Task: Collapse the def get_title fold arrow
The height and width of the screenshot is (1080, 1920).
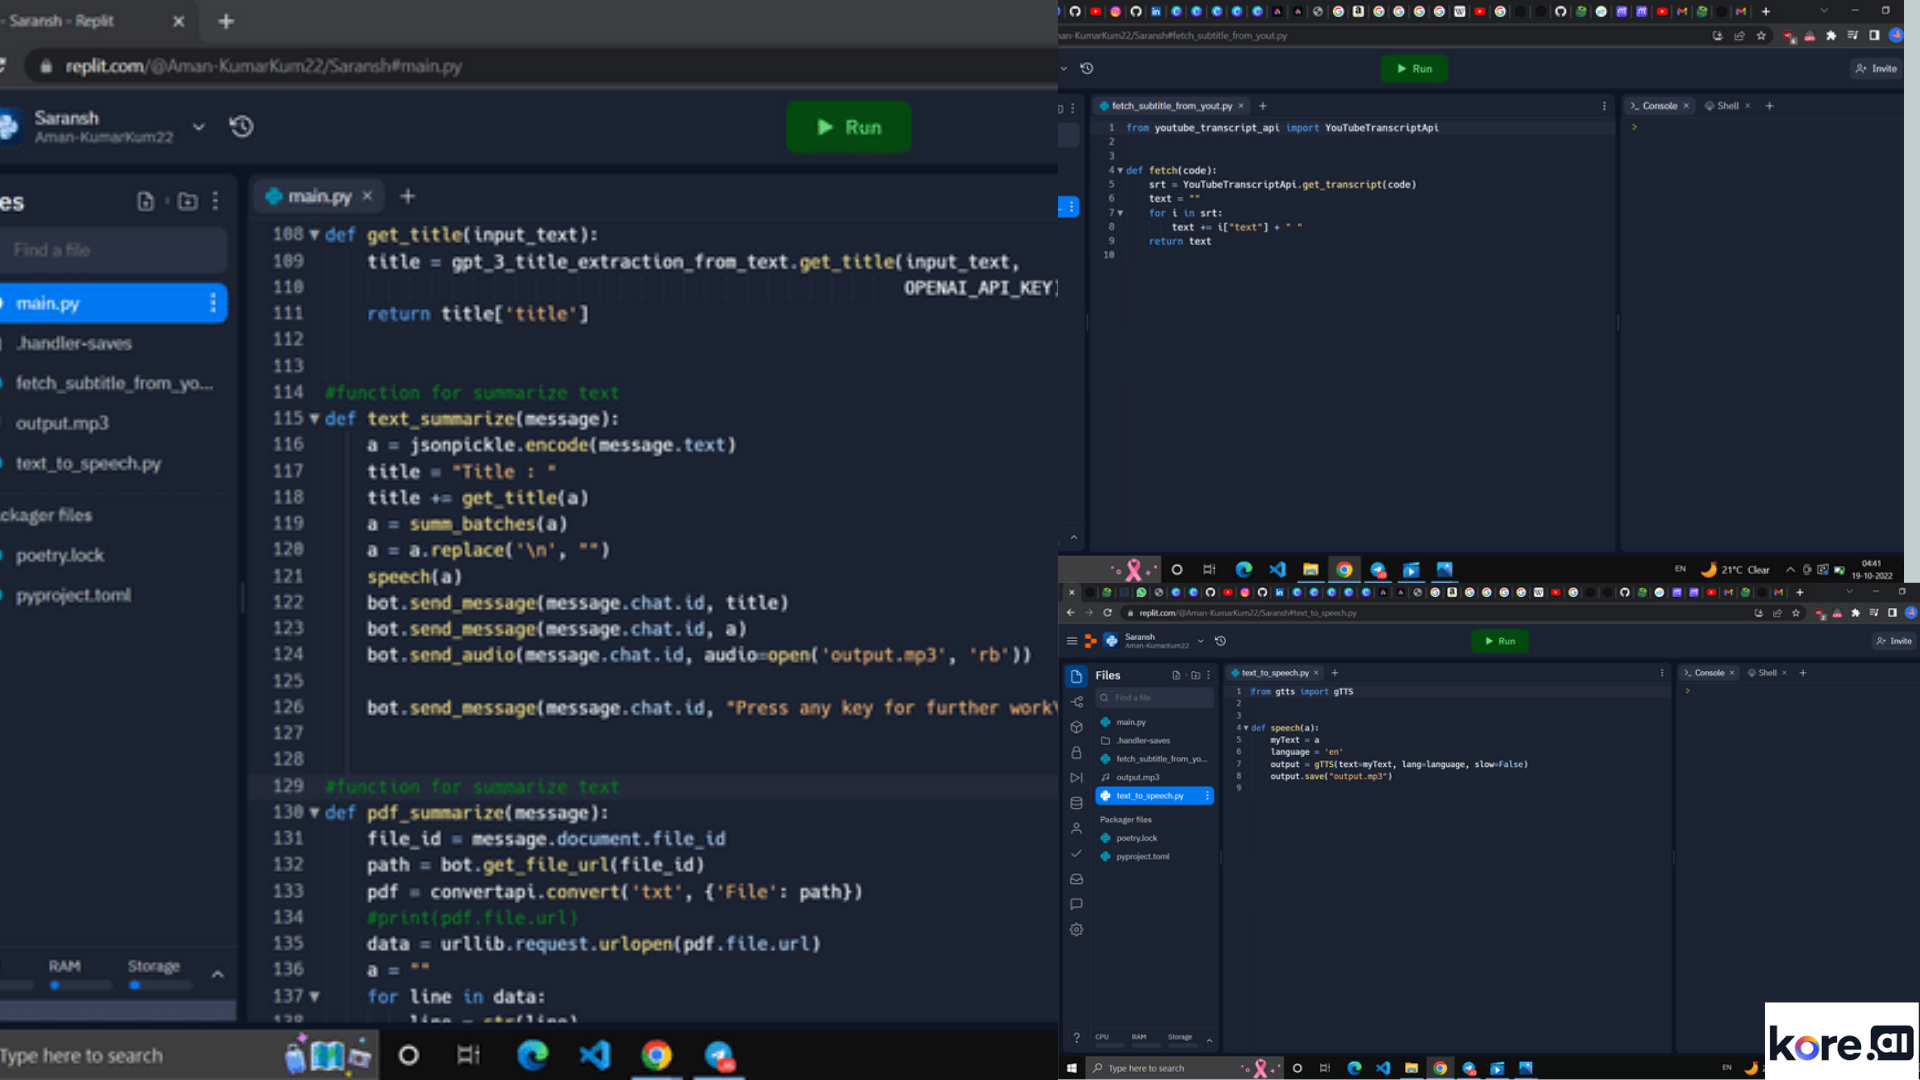Action: [314, 235]
